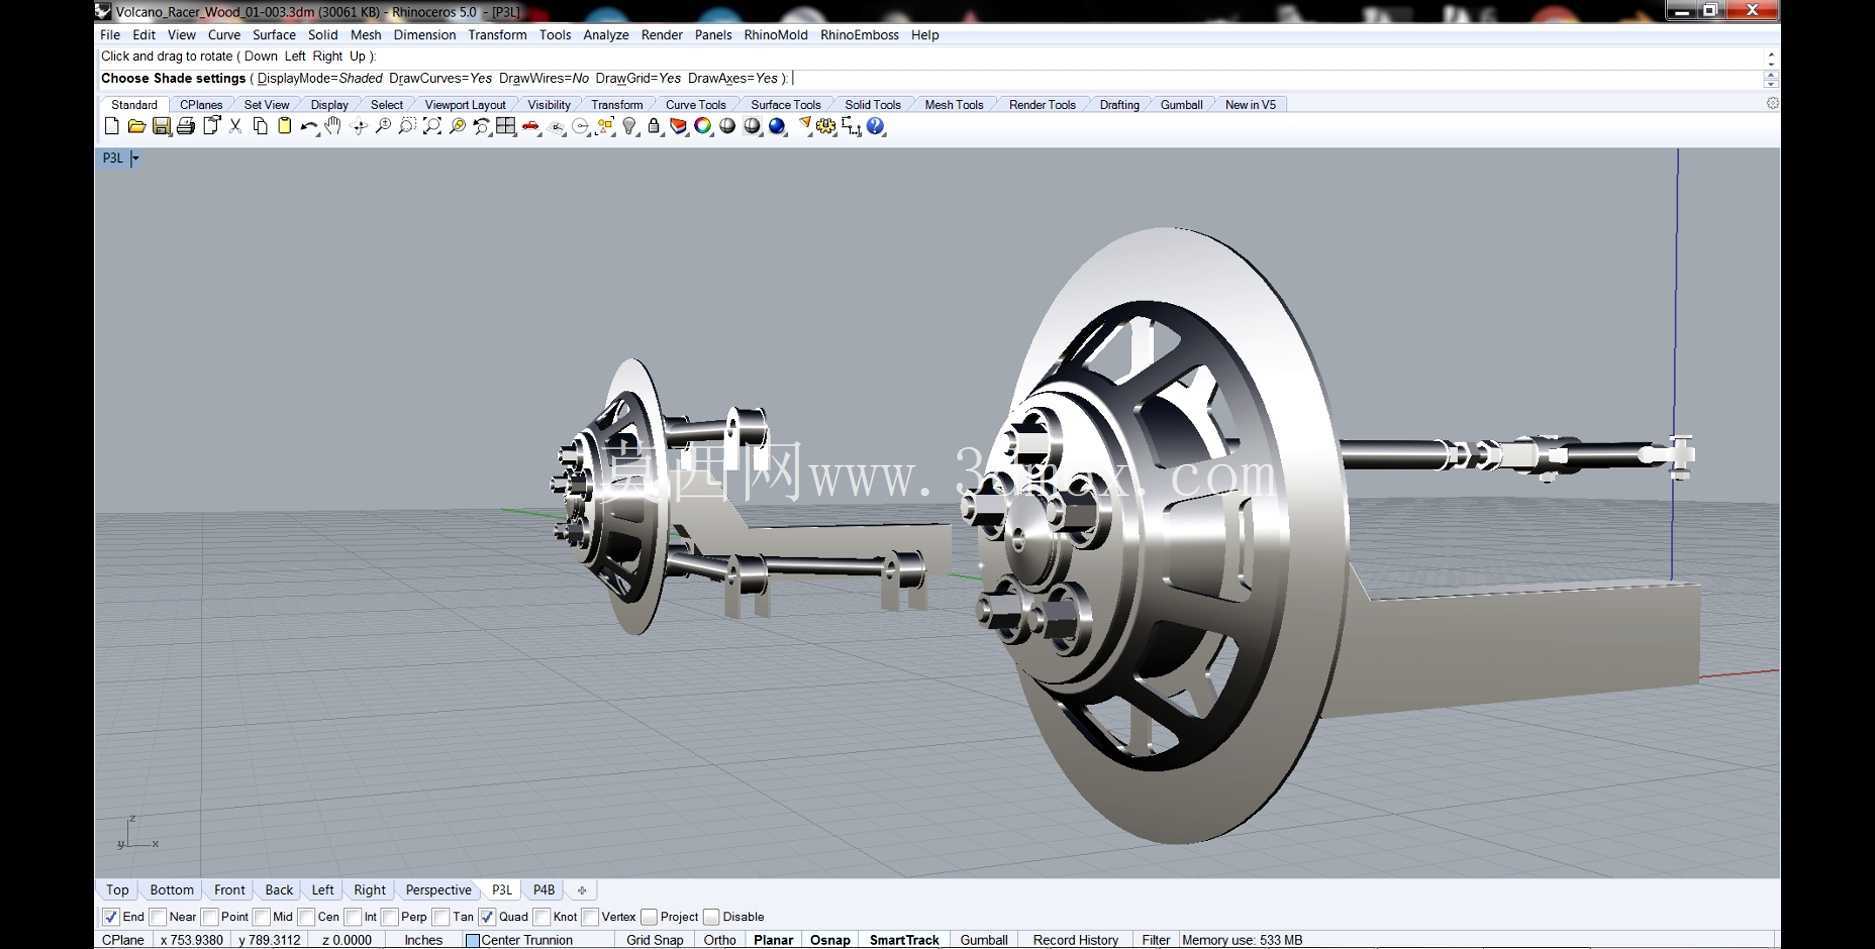Image resolution: width=1875 pixels, height=949 pixels.
Task: Switch to the Perspective viewport tab
Action: (438, 890)
